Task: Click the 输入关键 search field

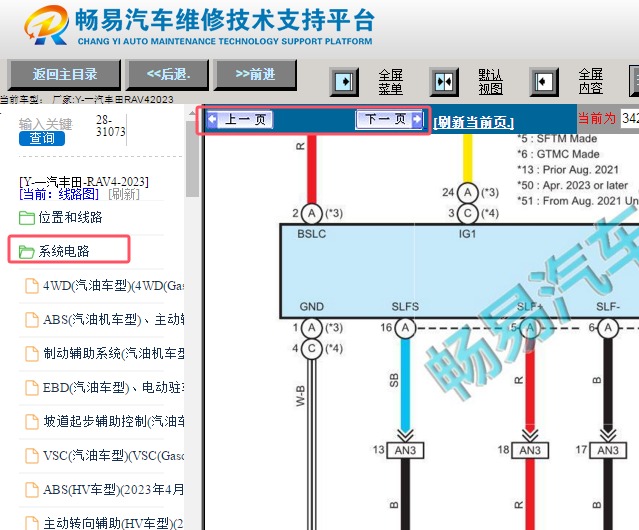Action: (x=46, y=123)
